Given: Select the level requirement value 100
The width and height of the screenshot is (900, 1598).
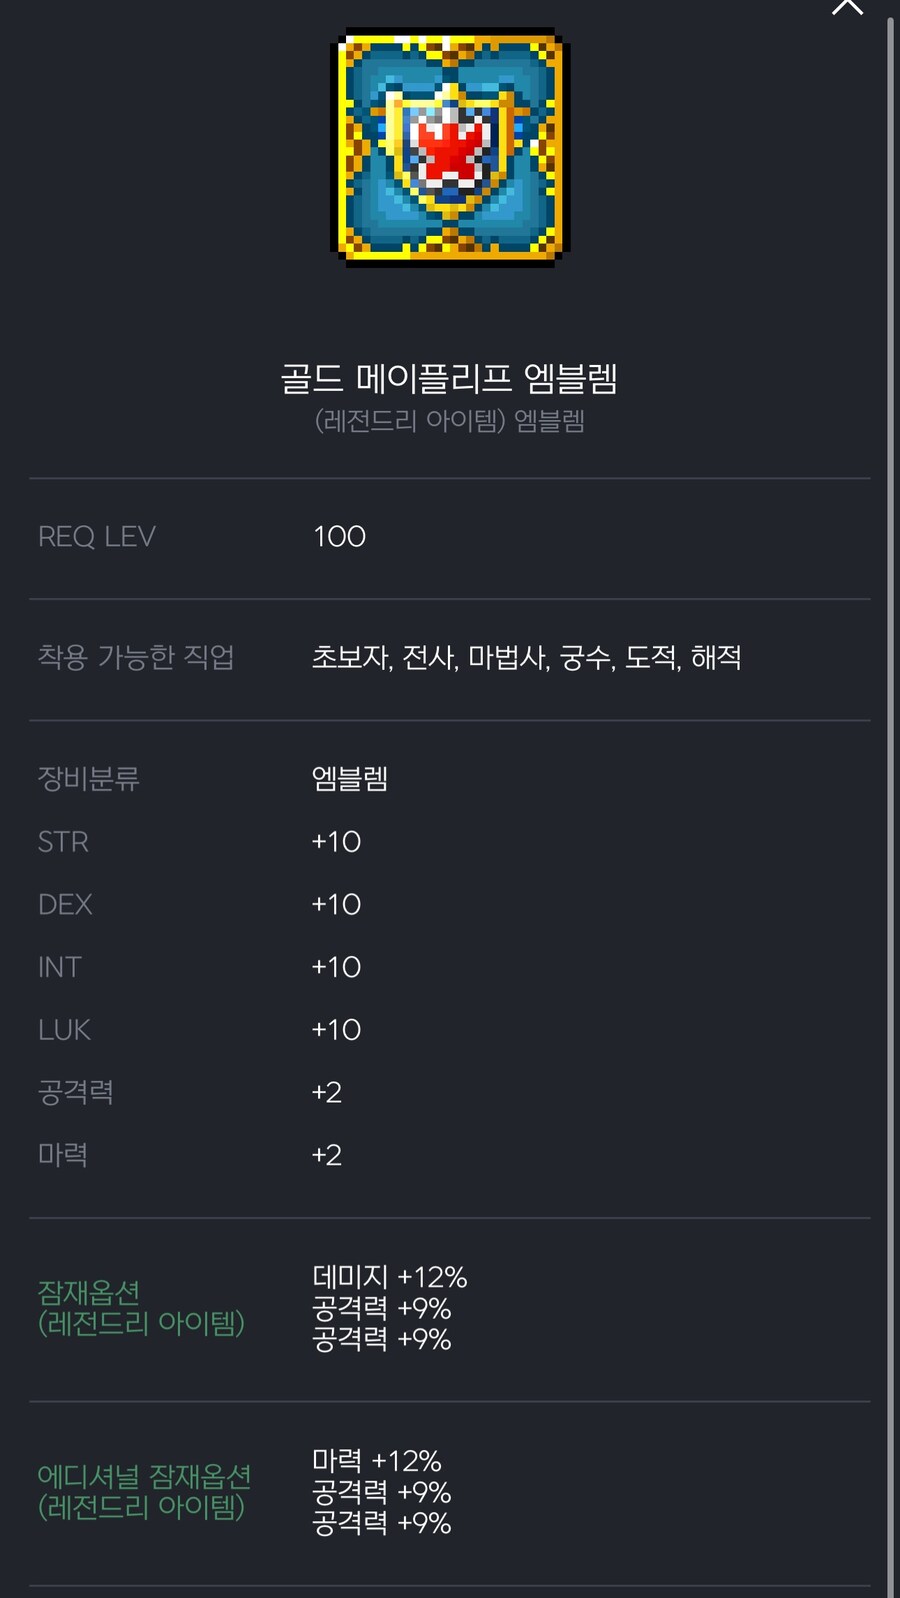Looking at the screenshot, I should coord(338,536).
